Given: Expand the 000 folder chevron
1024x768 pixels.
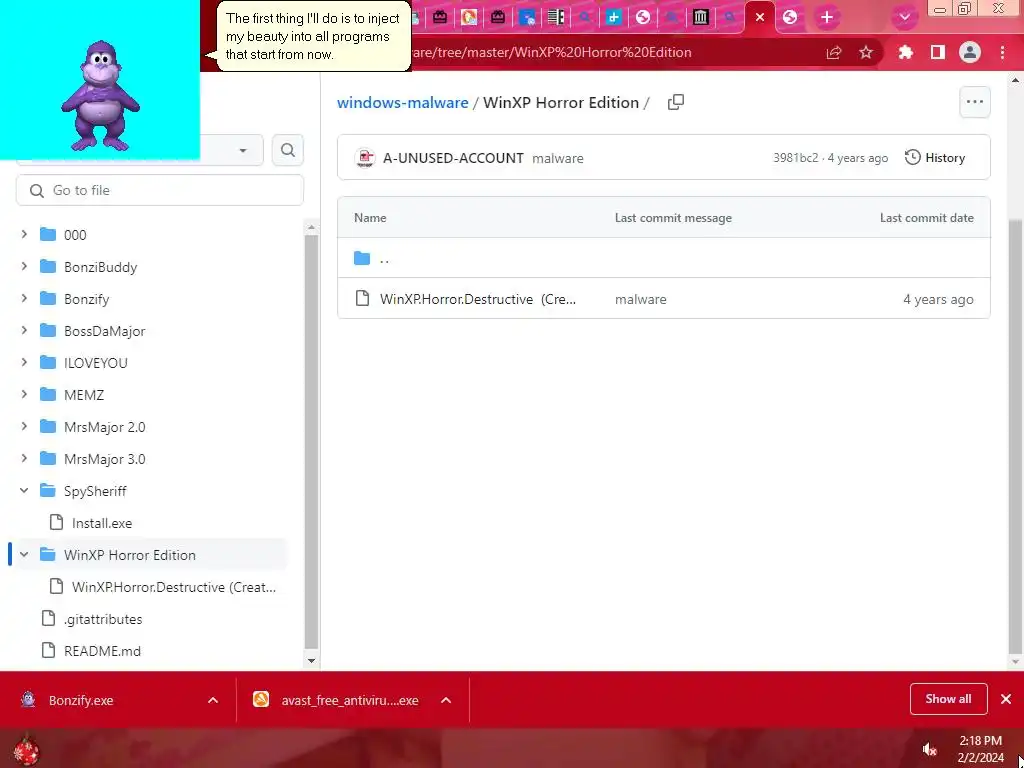Looking at the screenshot, I should click(x=24, y=234).
